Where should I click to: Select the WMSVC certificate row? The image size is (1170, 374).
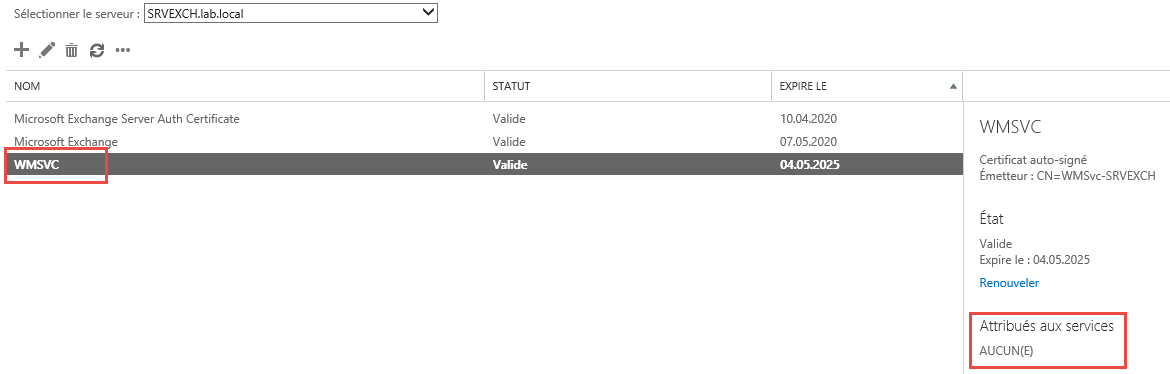point(484,165)
